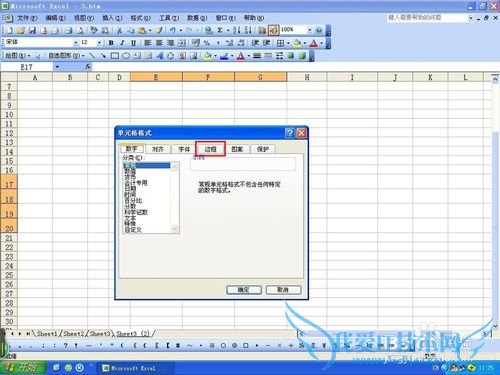Open the zoom 100% dropdown
Screen dimensions: 500x375
tap(309, 30)
